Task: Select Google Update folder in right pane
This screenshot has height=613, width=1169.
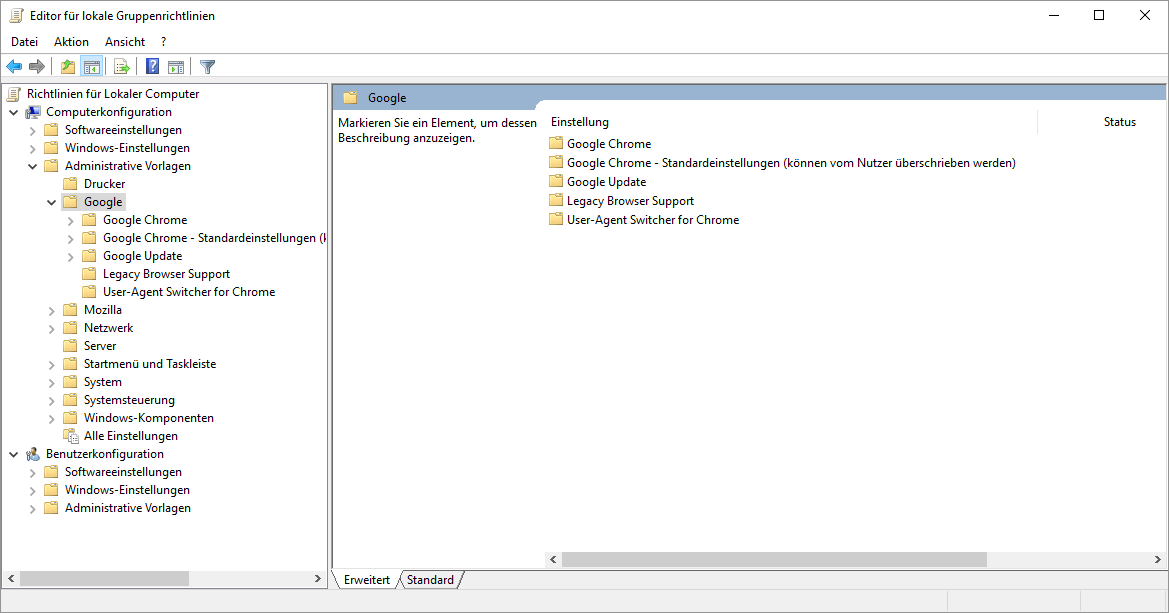Action: pyautogui.click(x=606, y=182)
